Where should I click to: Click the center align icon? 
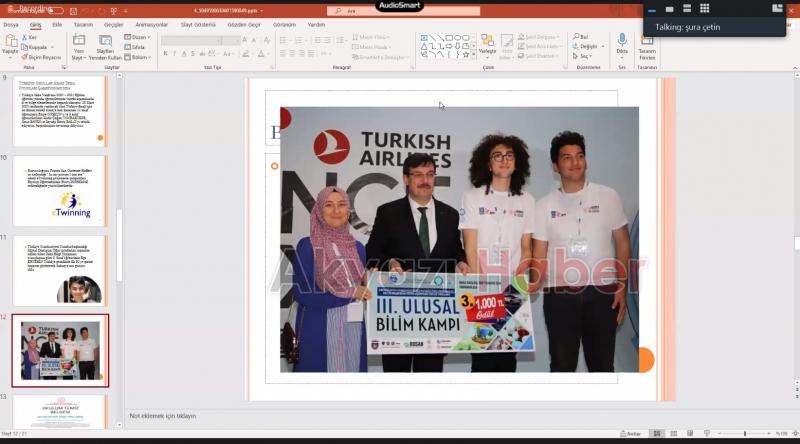click(x=292, y=54)
